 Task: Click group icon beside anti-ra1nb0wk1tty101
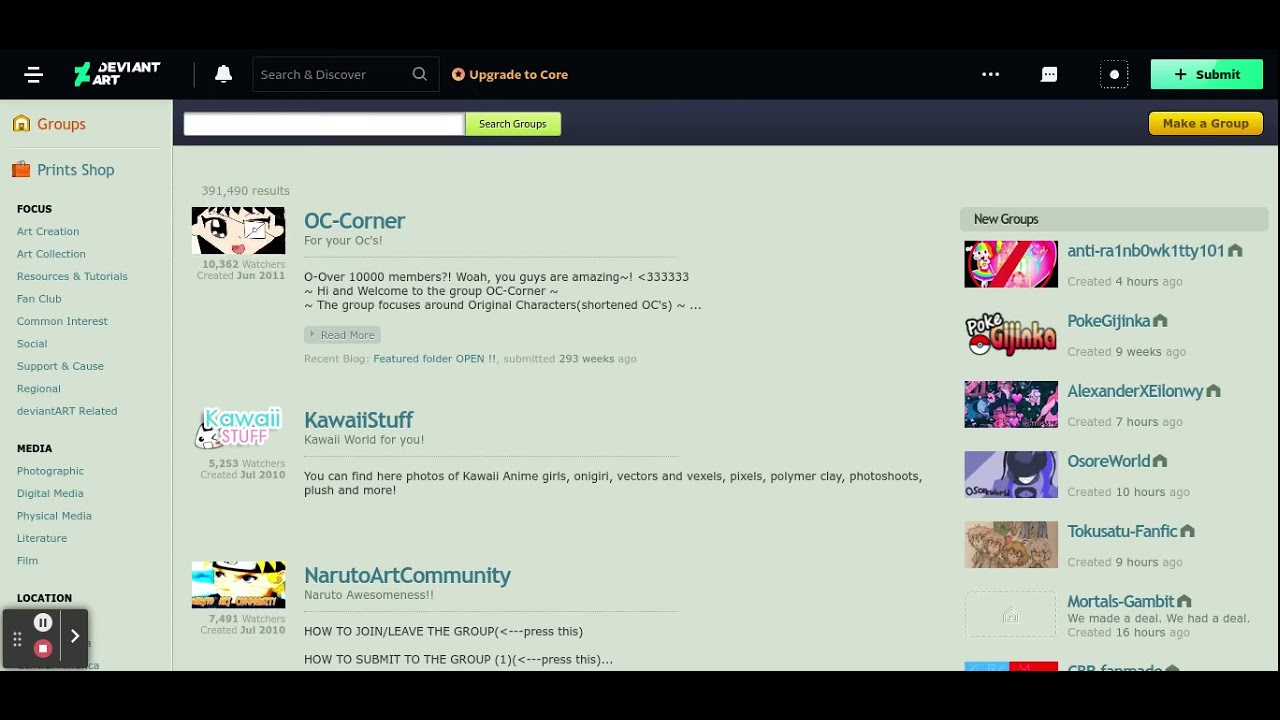(x=1235, y=251)
